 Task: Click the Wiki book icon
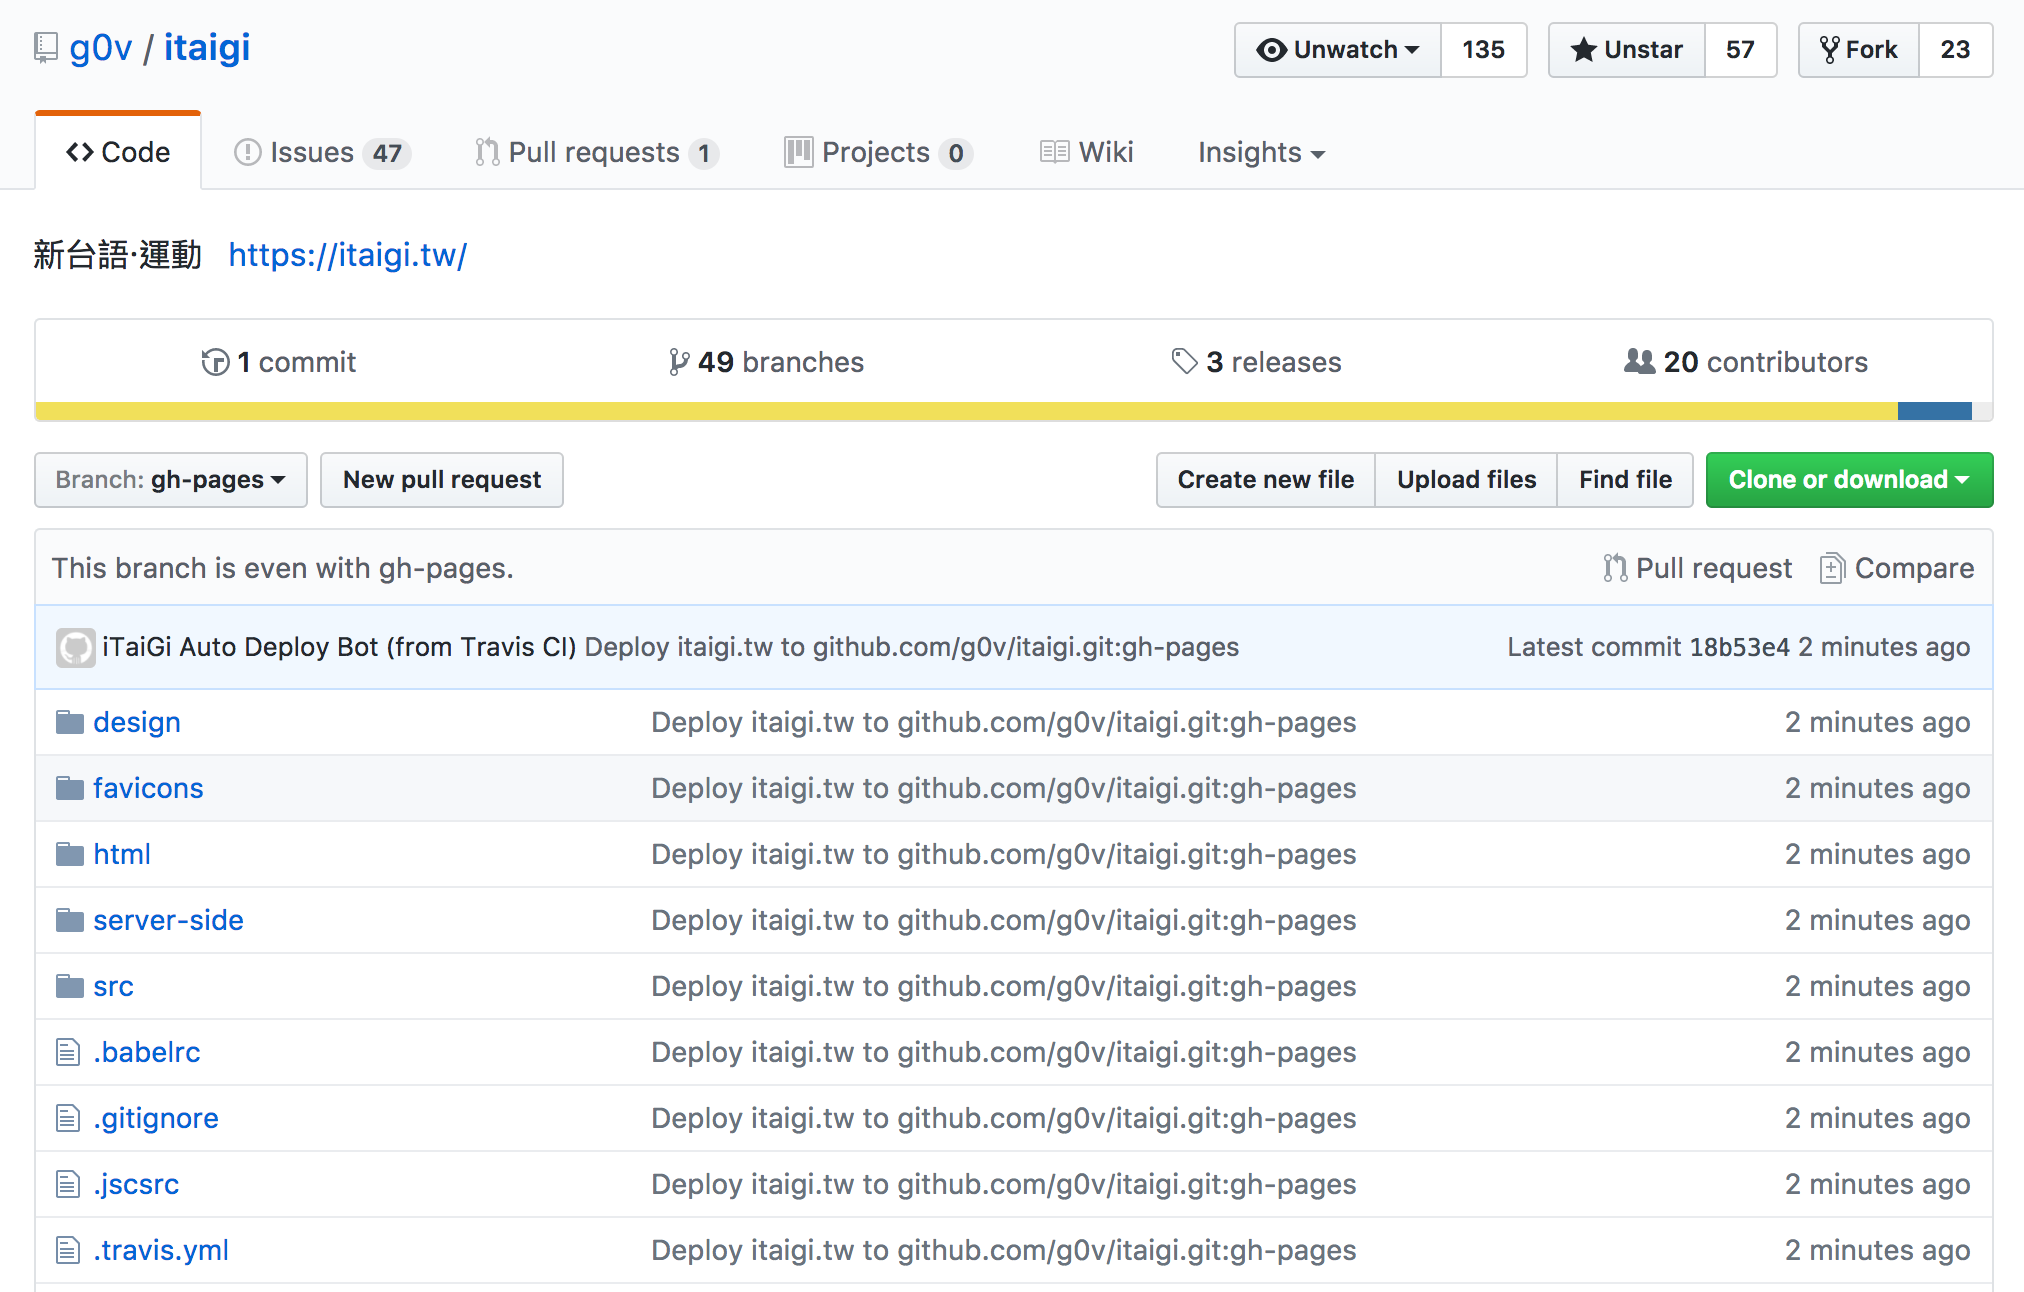click(x=1054, y=152)
